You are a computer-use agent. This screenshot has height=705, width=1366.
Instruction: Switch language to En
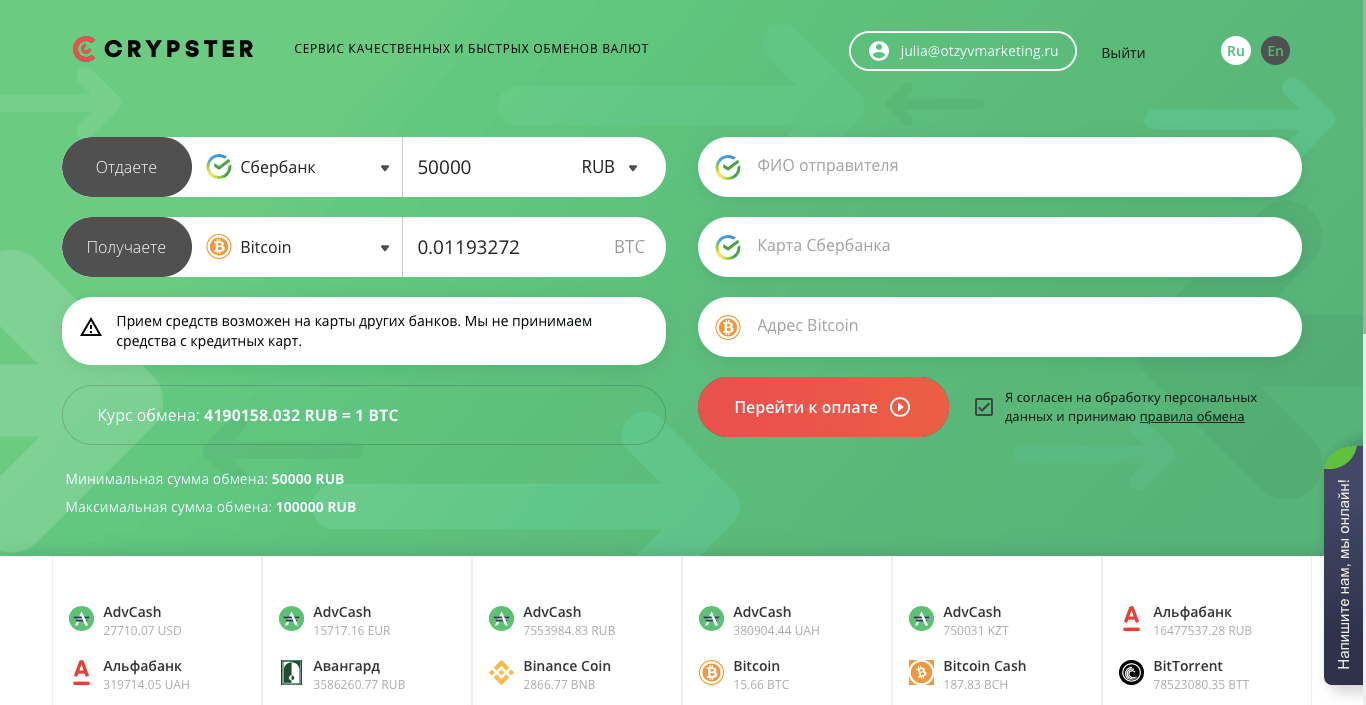point(1275,51)
